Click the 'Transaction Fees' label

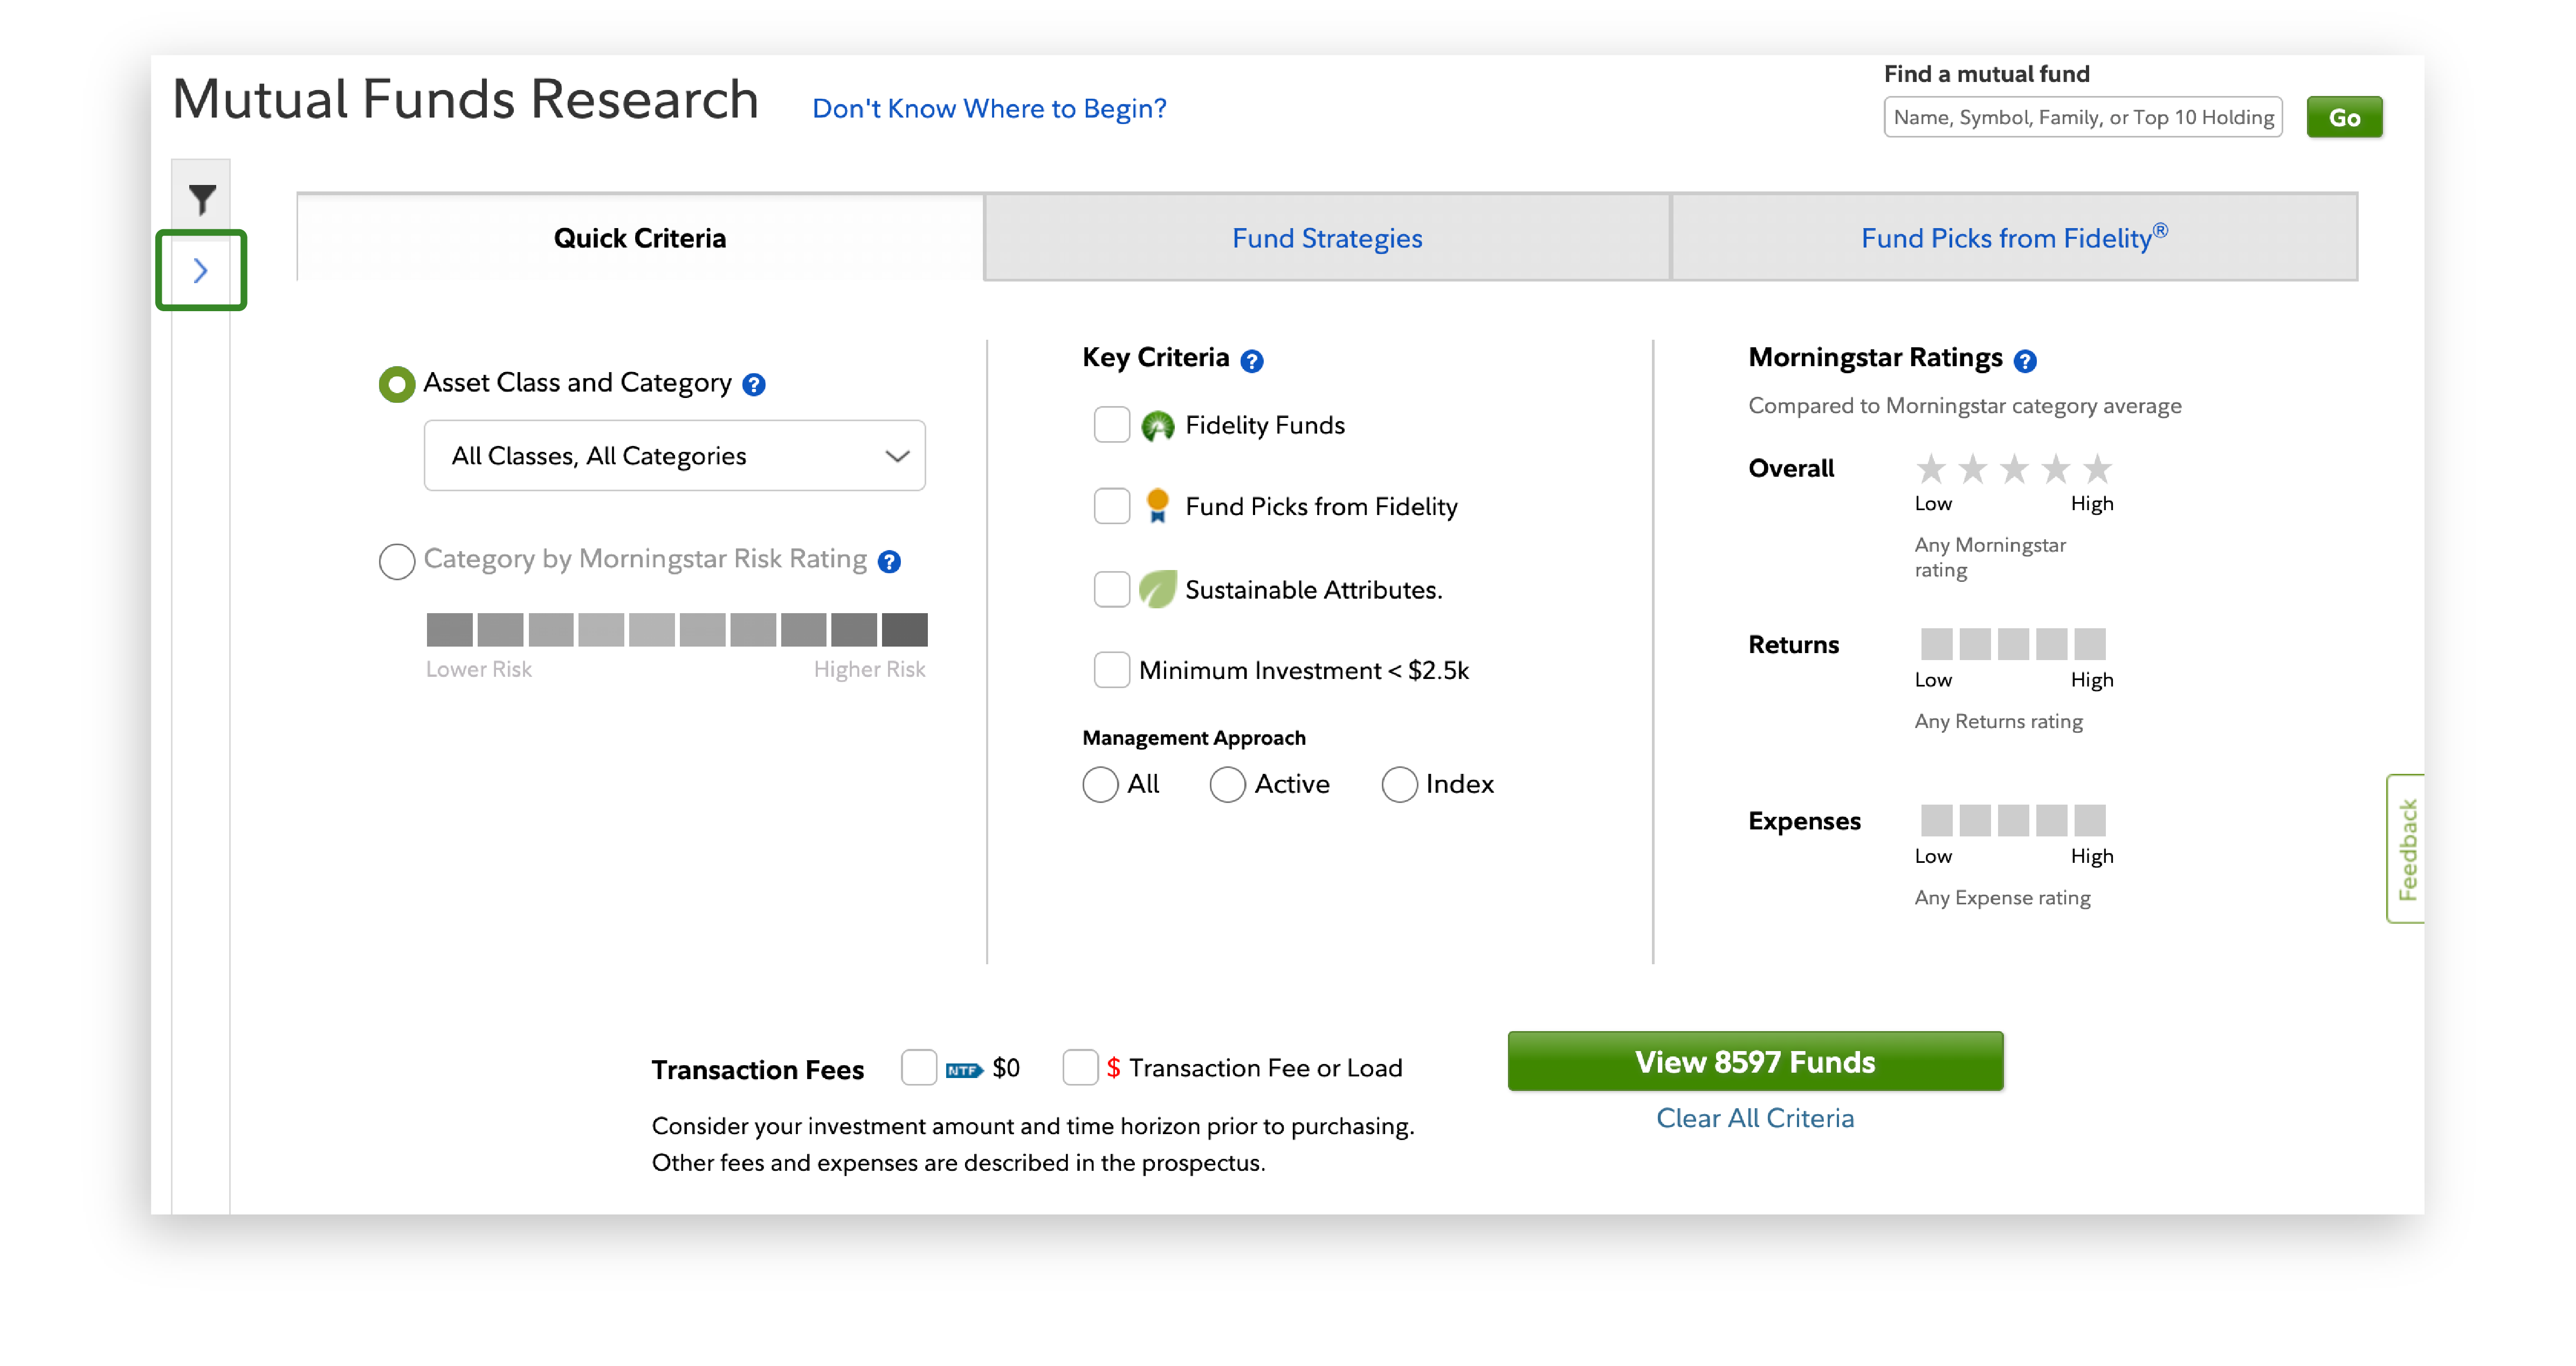[757, 1070]
